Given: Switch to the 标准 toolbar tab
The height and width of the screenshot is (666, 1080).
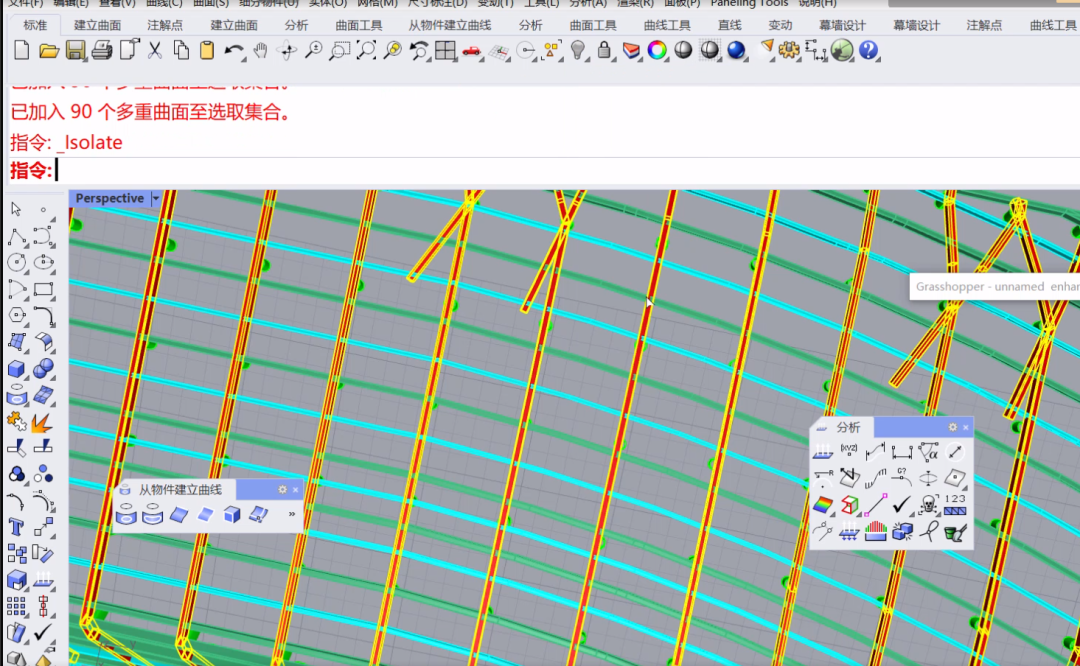Looking at the screenshot, I should [x=35, y=25].
